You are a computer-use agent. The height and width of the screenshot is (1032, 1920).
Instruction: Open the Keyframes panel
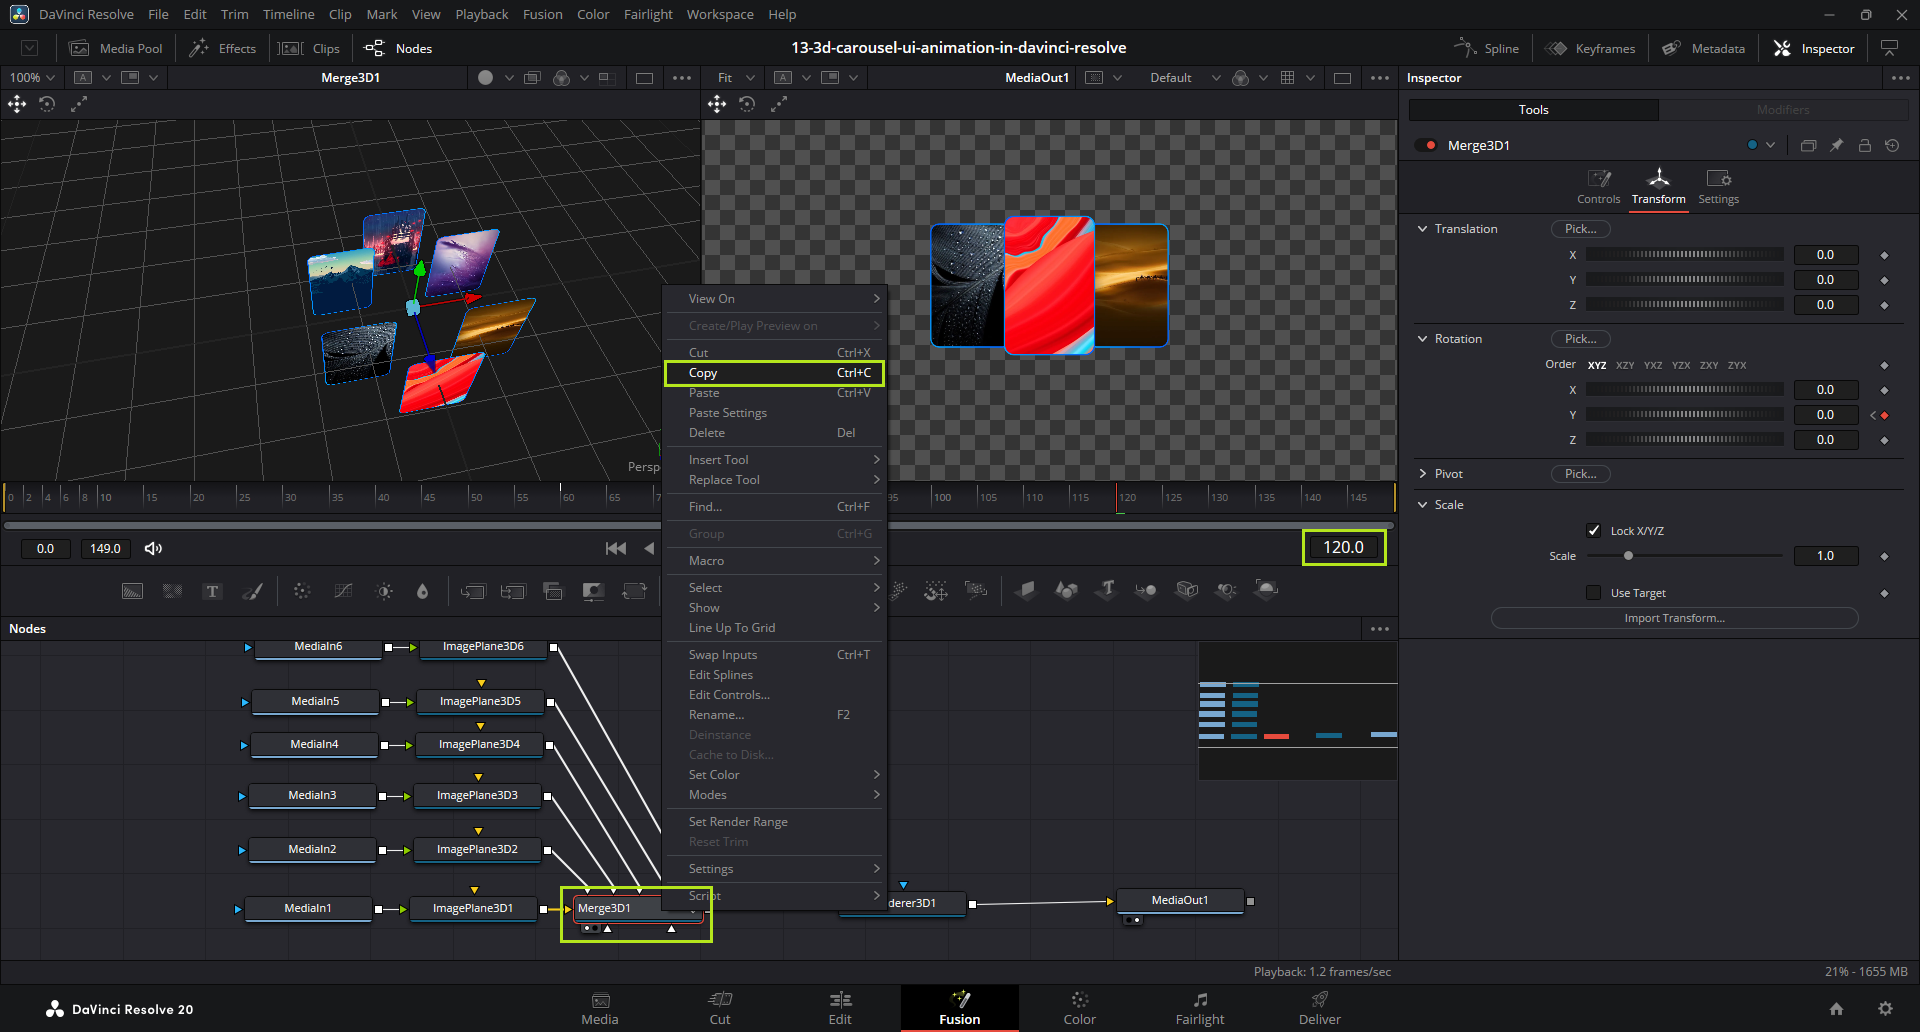[1590, 48]
